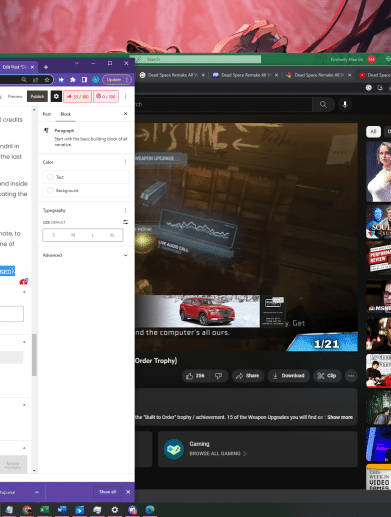This screenshot has height=517, width=391.
Task: Click the Share button
Action: (248, 376)
